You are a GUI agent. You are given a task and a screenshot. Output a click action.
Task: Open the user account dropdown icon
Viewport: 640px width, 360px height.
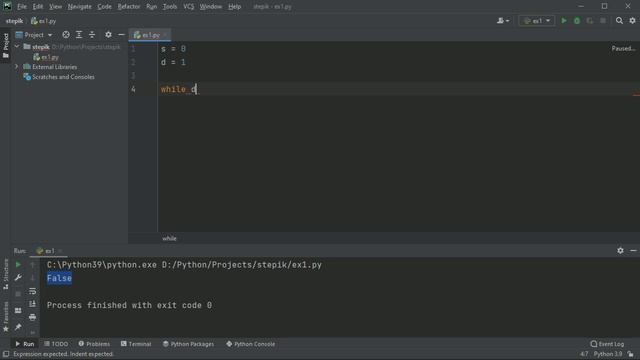click(x=503, y=20)
